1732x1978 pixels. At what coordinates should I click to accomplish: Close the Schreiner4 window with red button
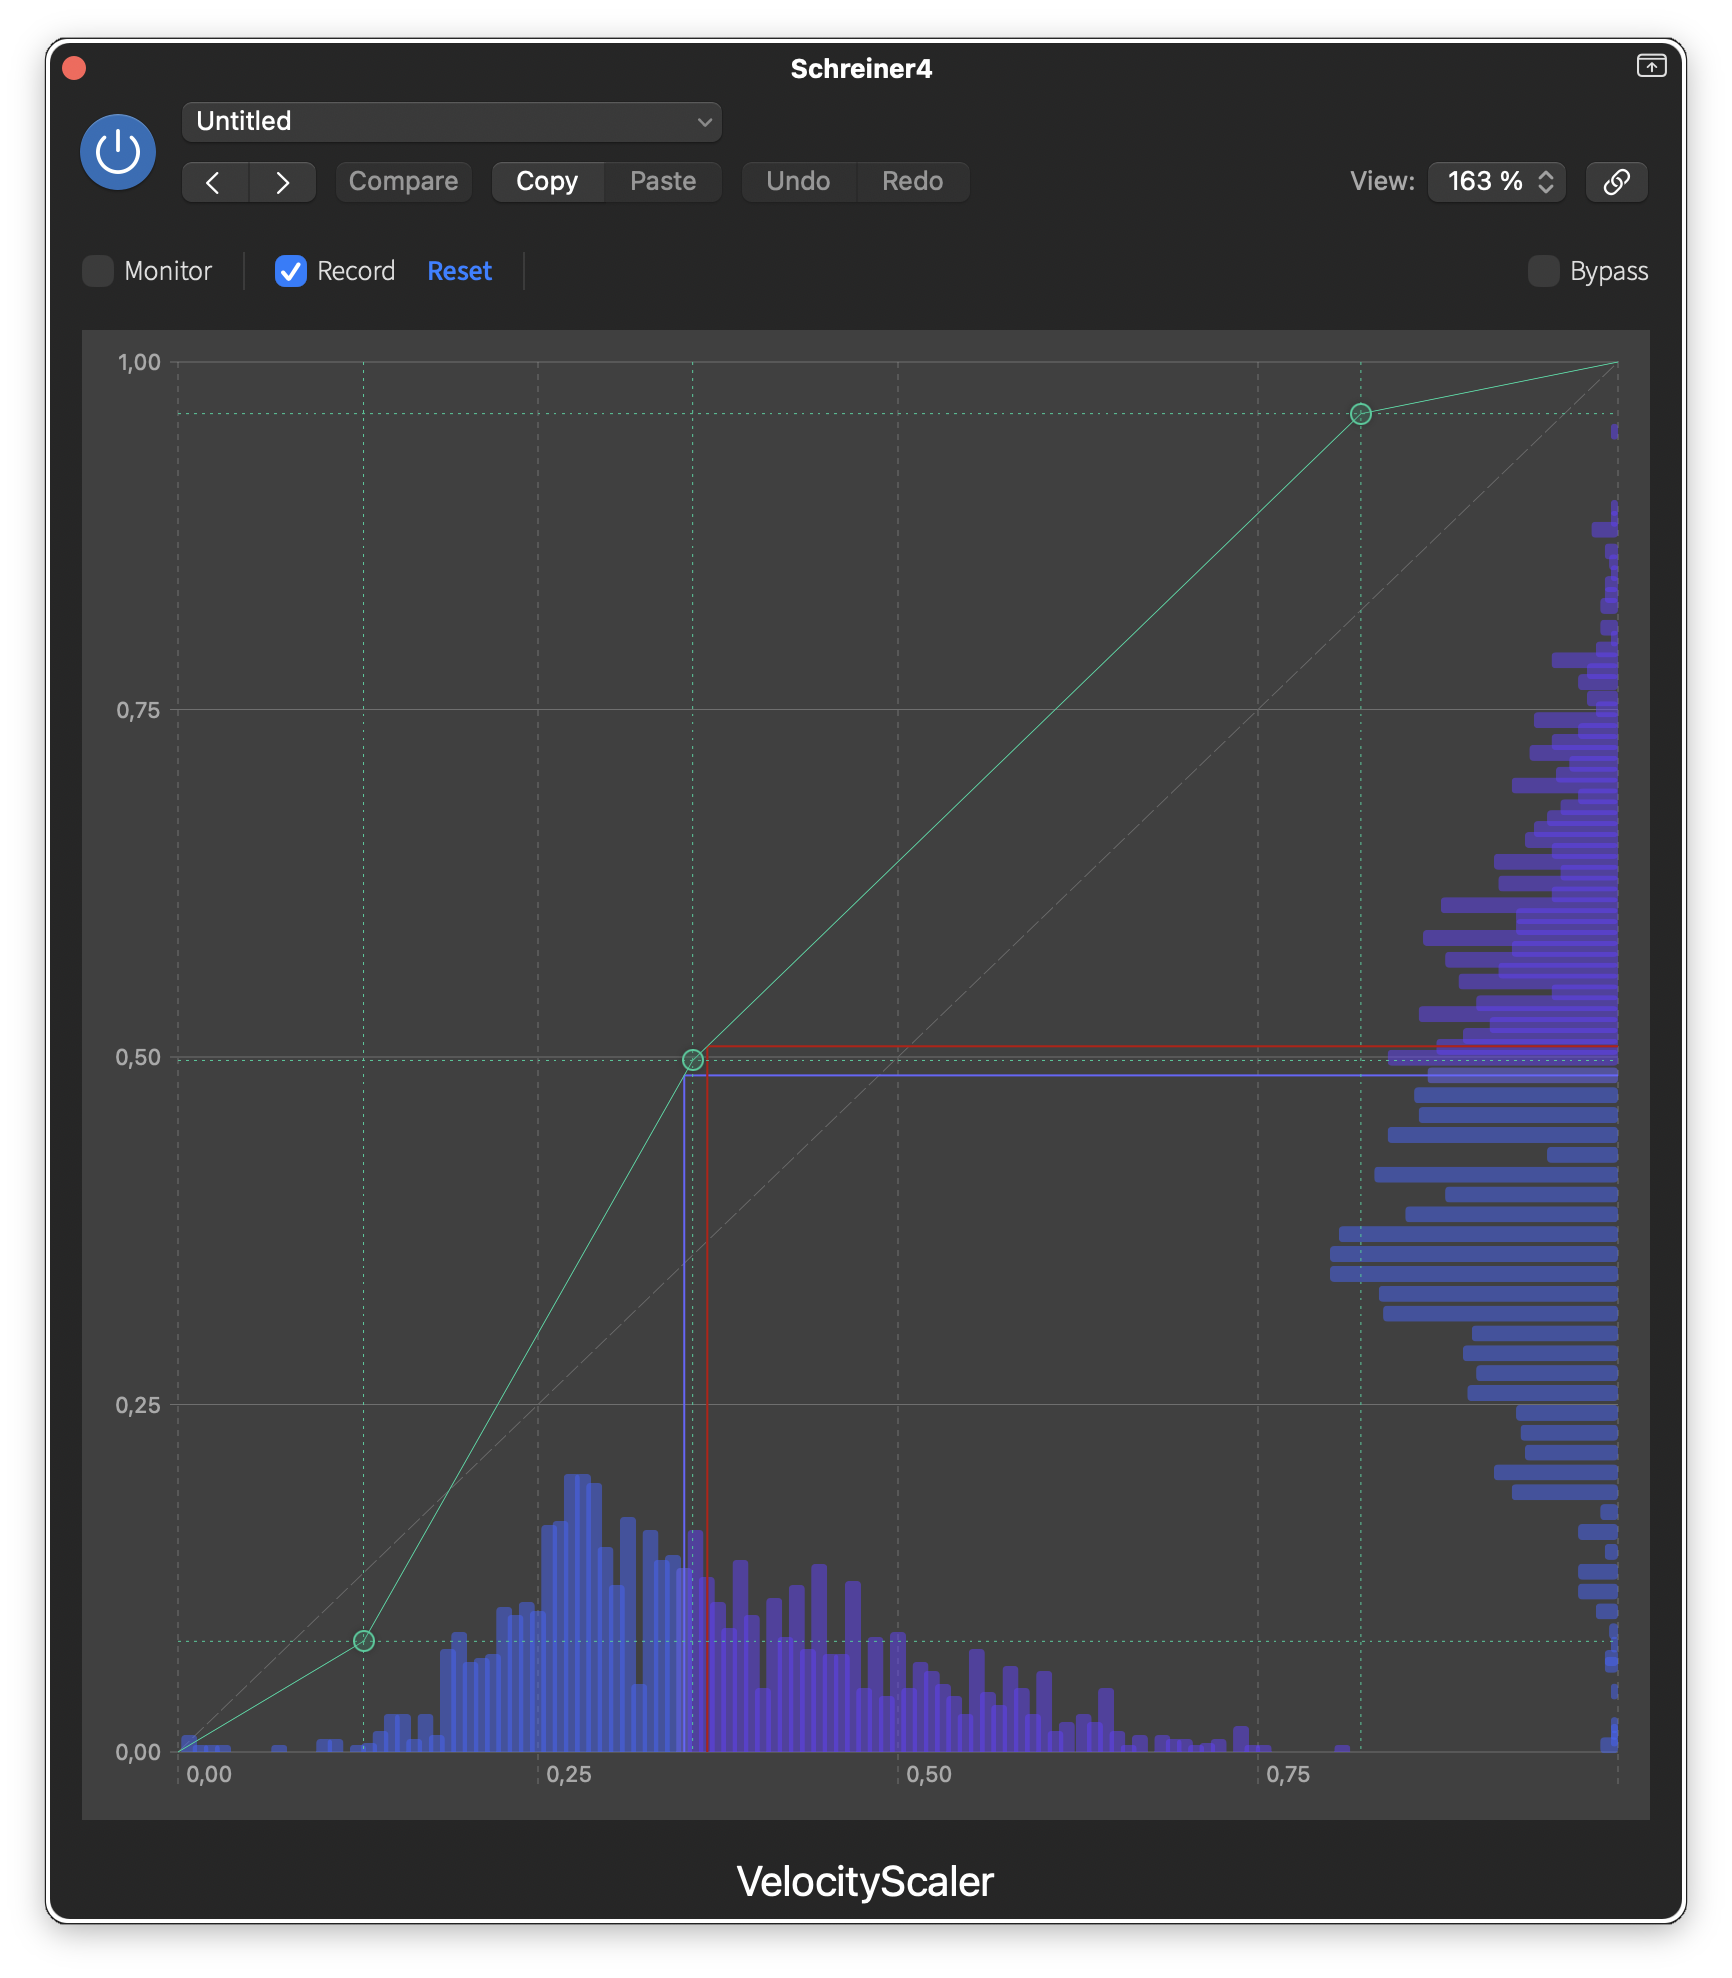(74, 68)
